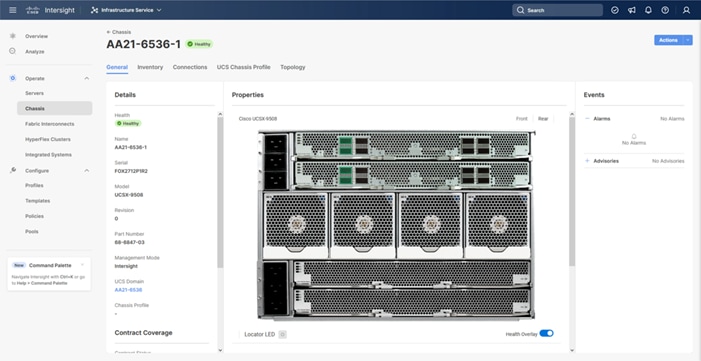
Task: Click the first fan module in chassis
Action: (296, 225)
